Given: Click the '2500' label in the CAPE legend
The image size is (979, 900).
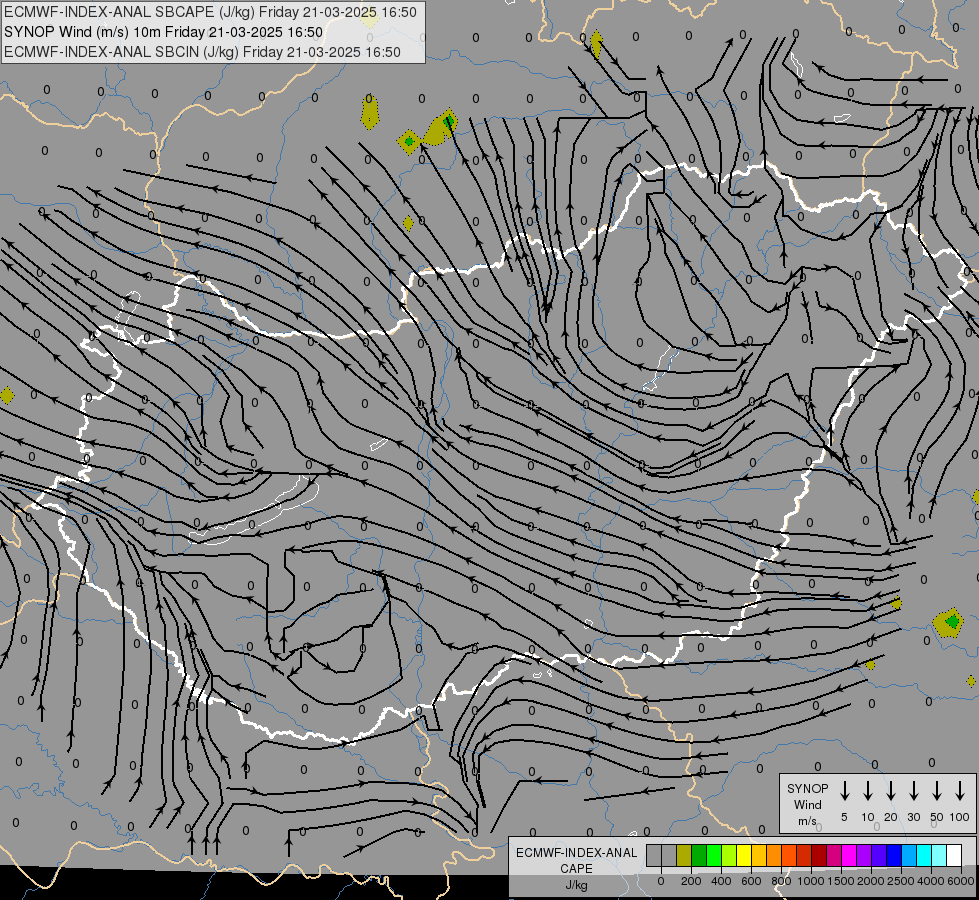Looking at the screenshot, I should [901, 881].
